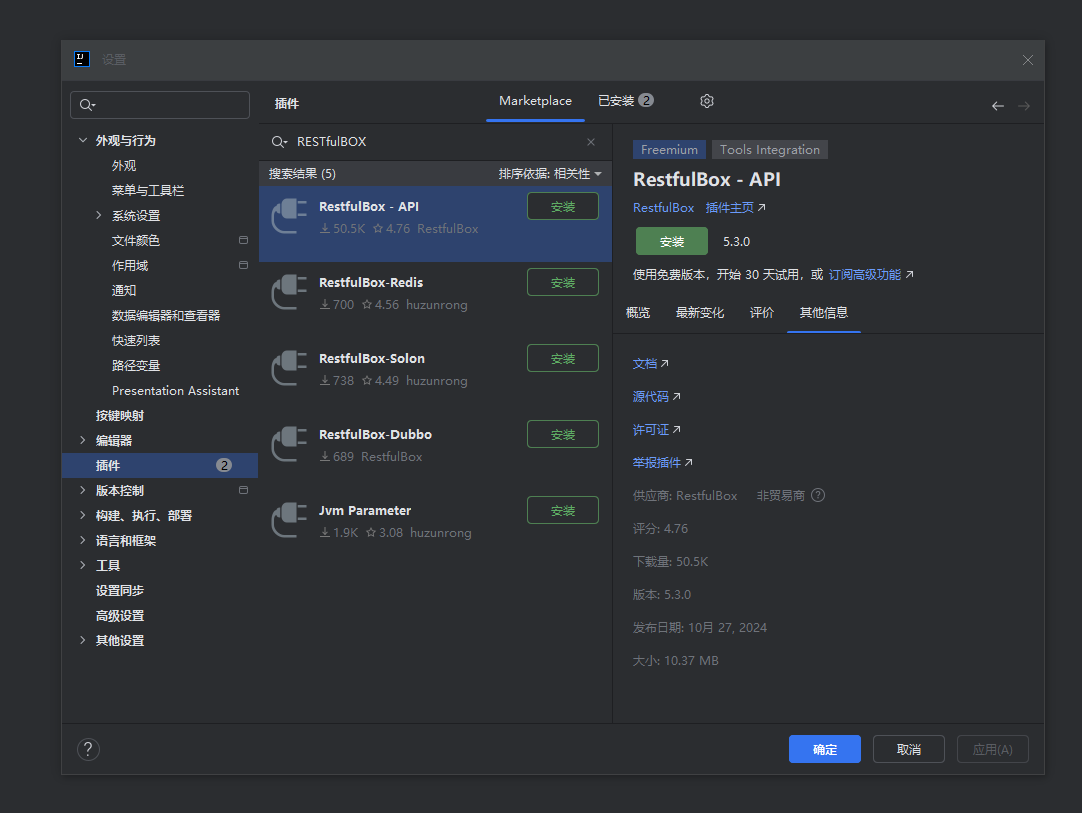1082x813 pixels.
Task: Click the RestfulBox-Solon plugin icon
Action: (x=289, y=369)
